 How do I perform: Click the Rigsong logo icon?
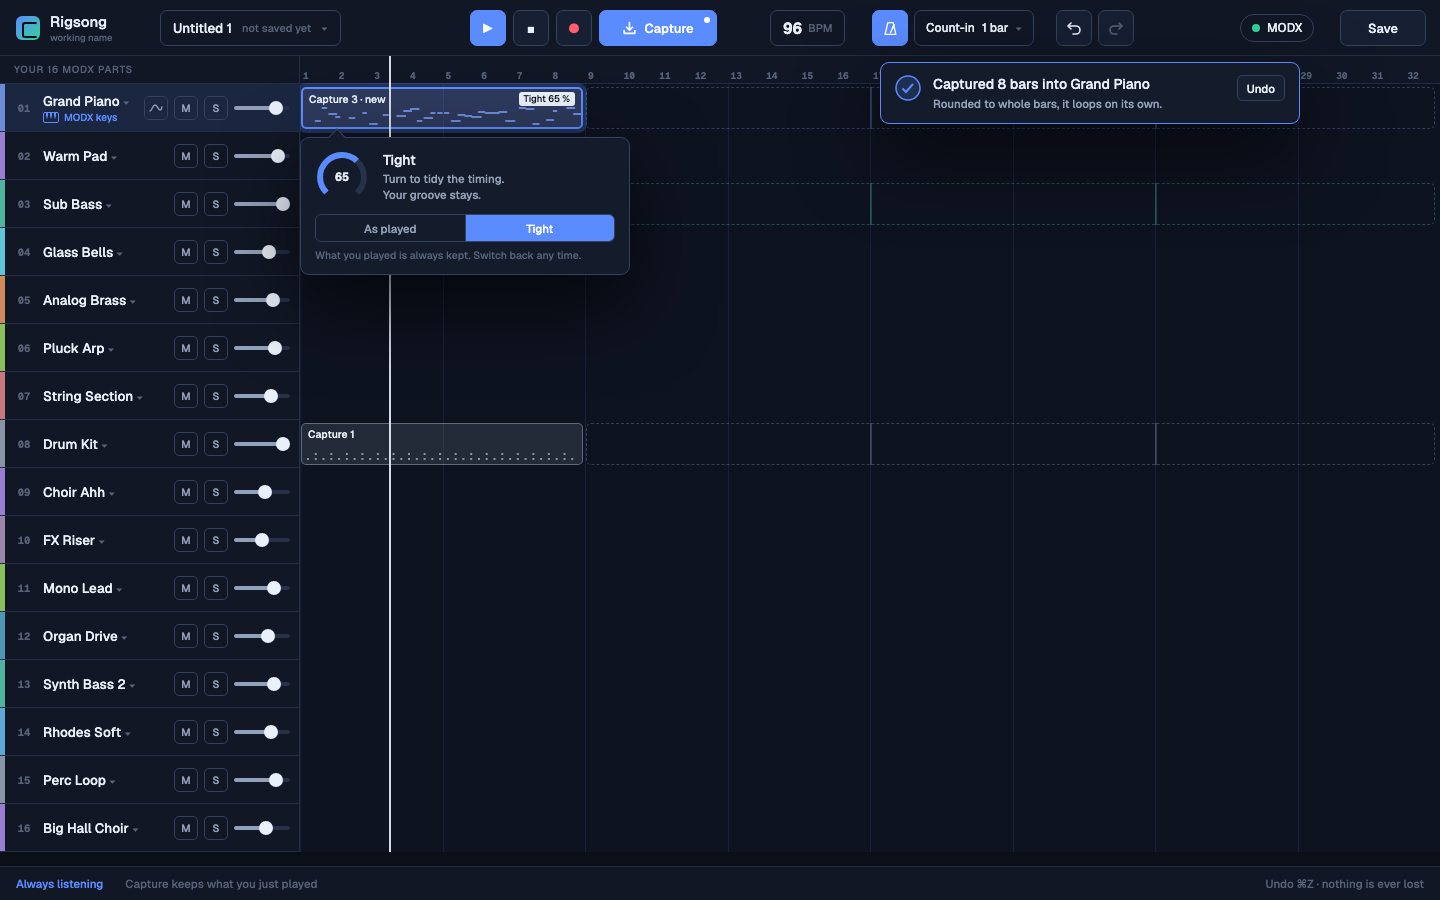click(x=28, y=28)
